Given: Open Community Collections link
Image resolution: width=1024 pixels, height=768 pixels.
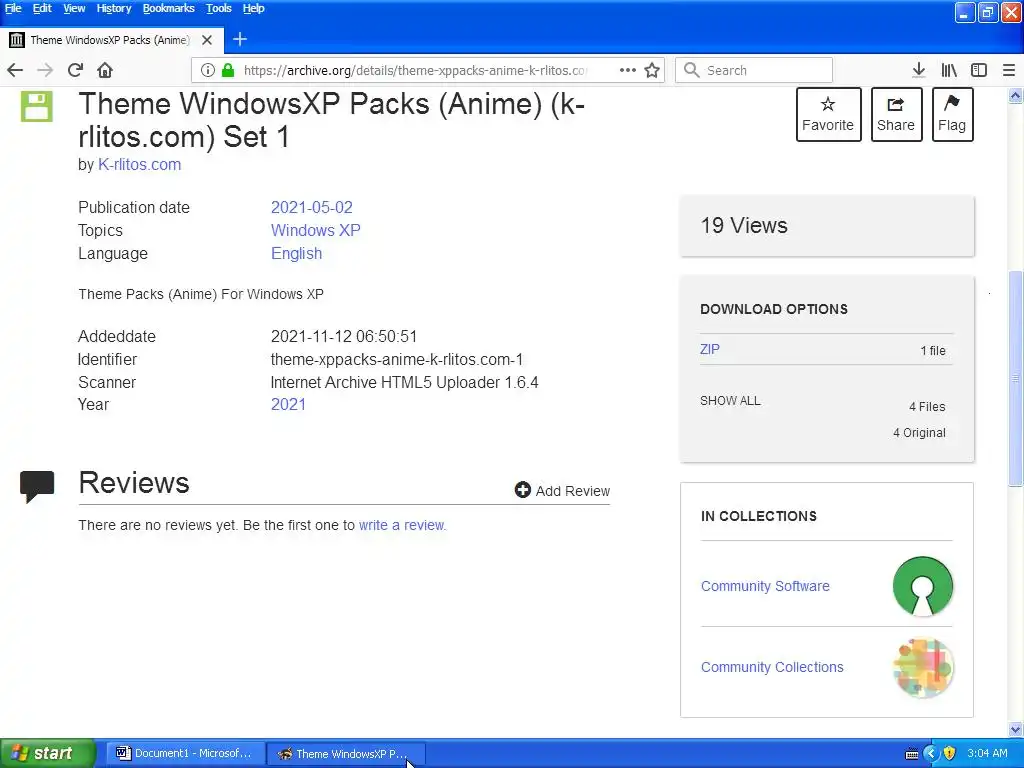Looking at the screenshot, I should coord(772,667).
